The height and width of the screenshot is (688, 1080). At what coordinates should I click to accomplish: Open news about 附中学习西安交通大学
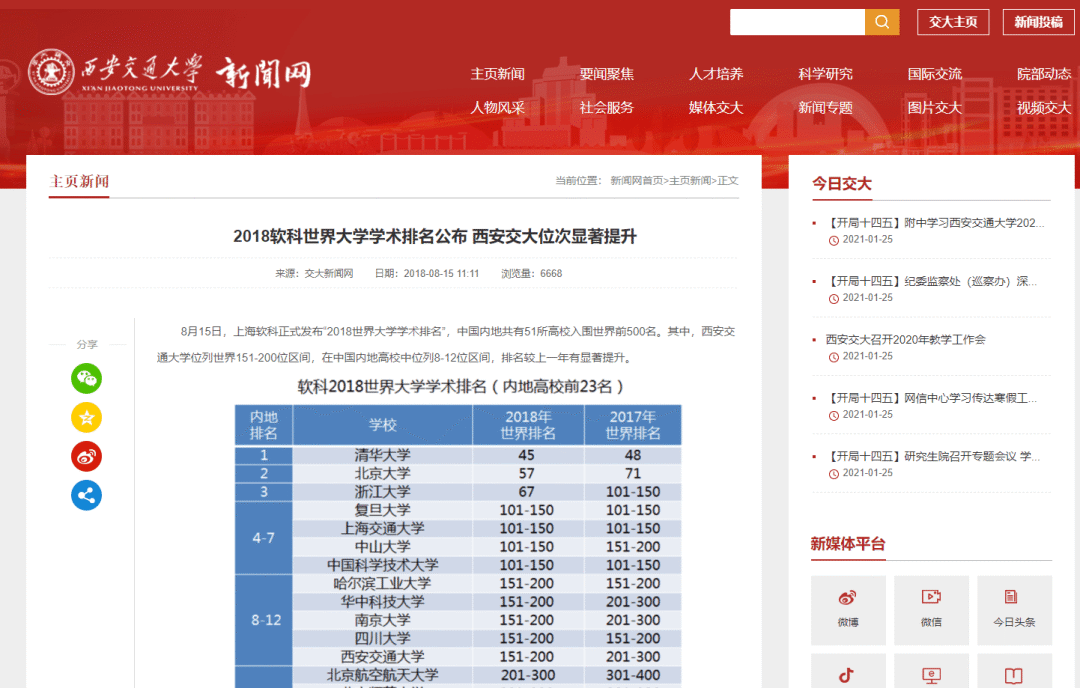tap(935, 222)
